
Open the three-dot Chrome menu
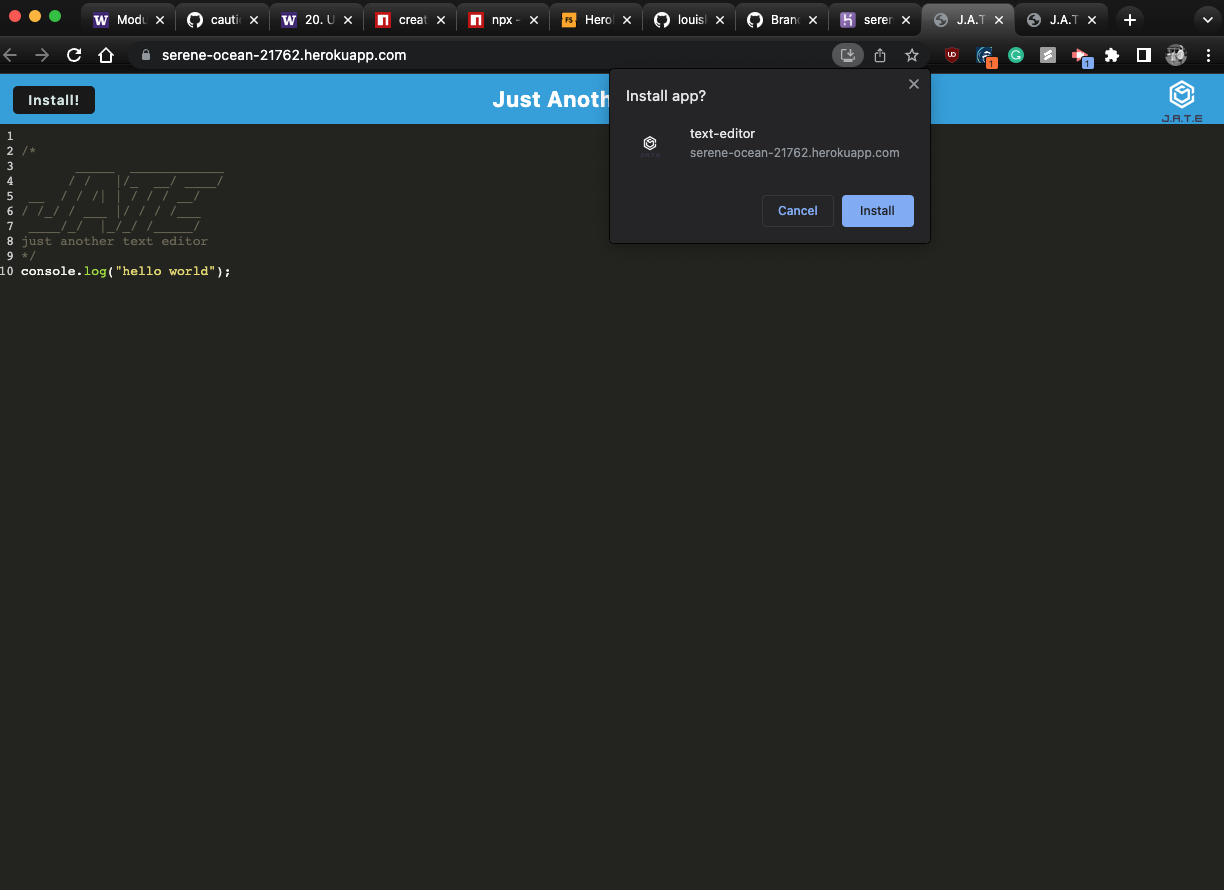(1209, 55)
